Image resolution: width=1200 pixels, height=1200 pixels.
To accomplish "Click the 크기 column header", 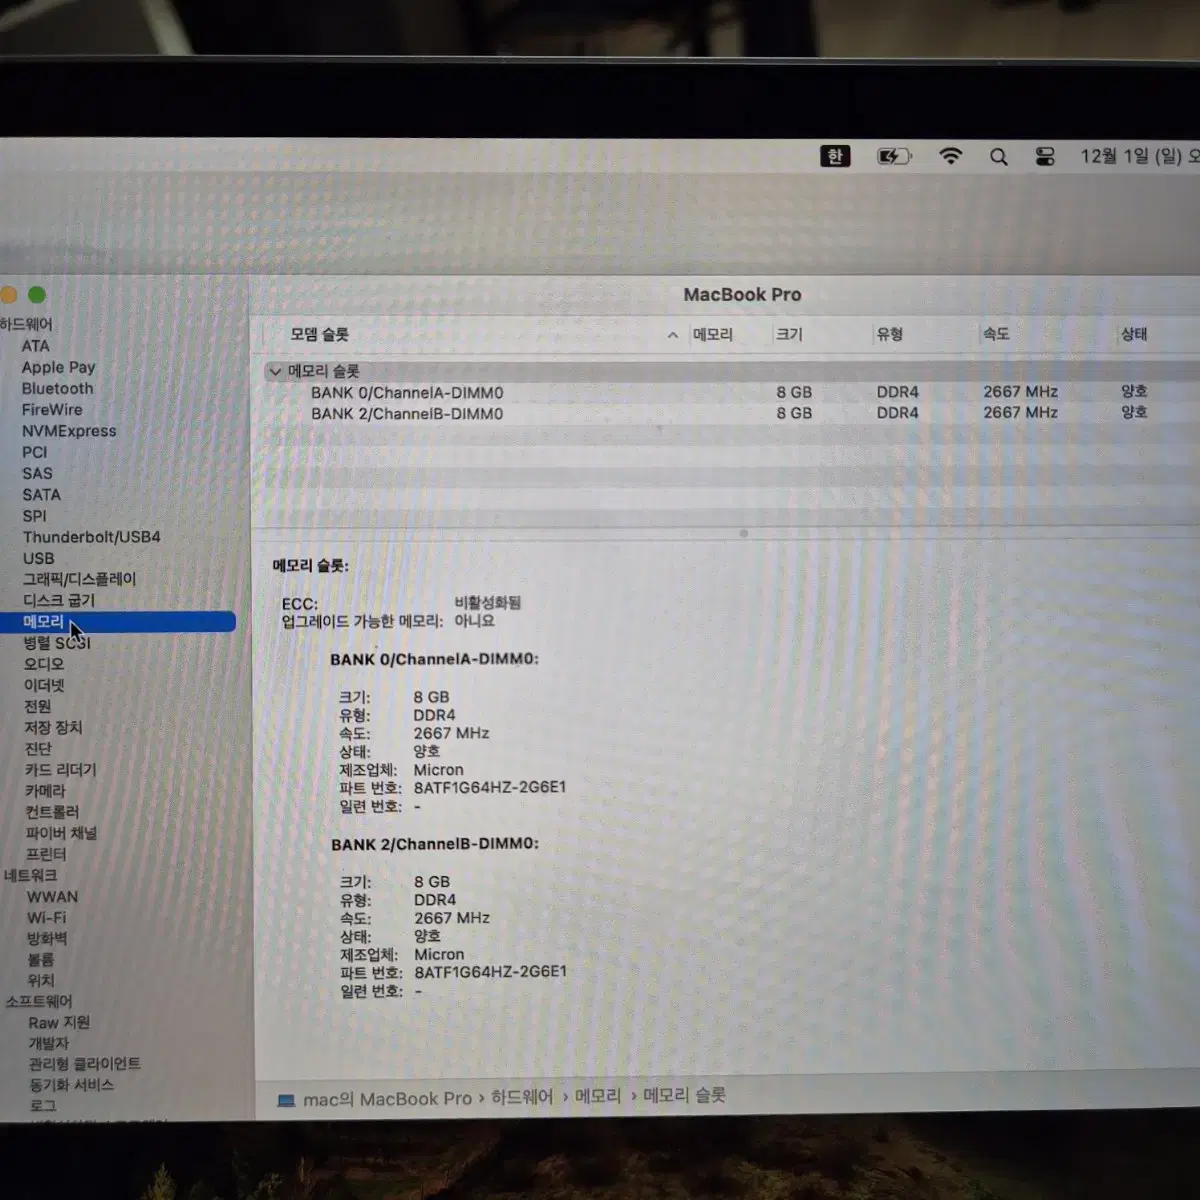I will point(789,334).
